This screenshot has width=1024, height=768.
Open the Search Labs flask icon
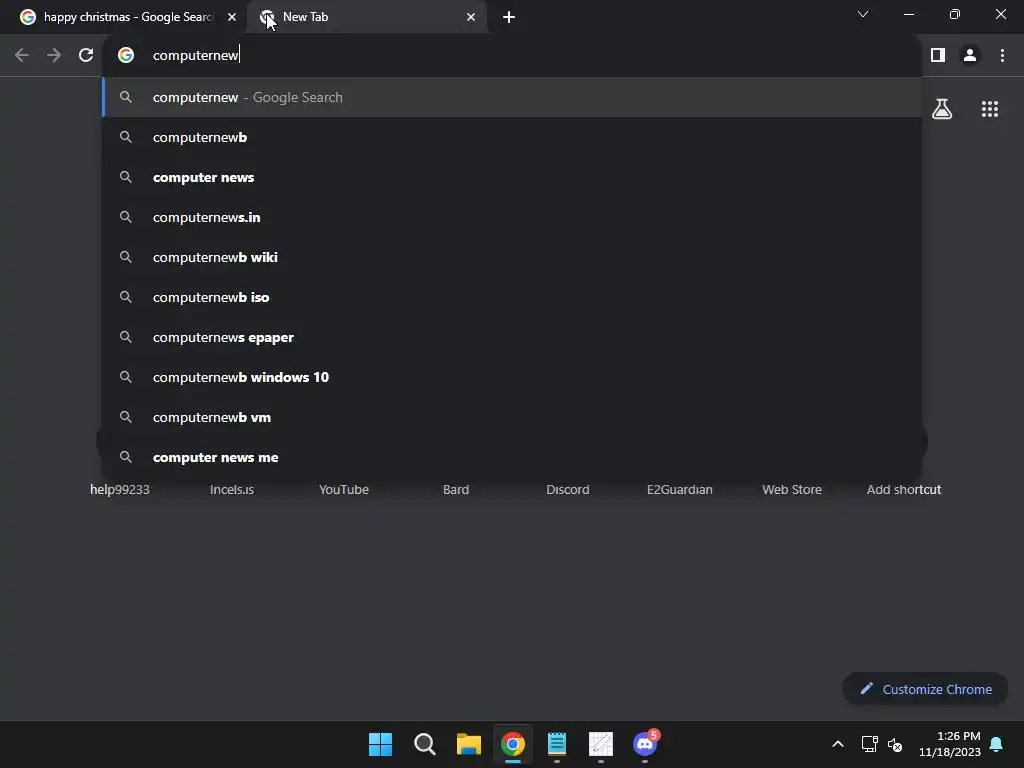[x=942, y=108]
